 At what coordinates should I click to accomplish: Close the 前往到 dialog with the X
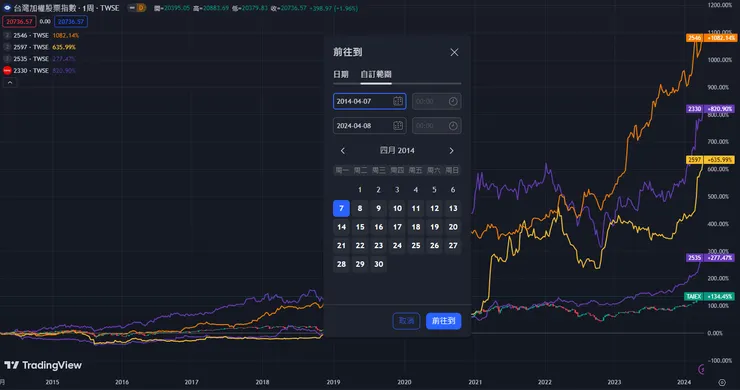tap(454, 52)
